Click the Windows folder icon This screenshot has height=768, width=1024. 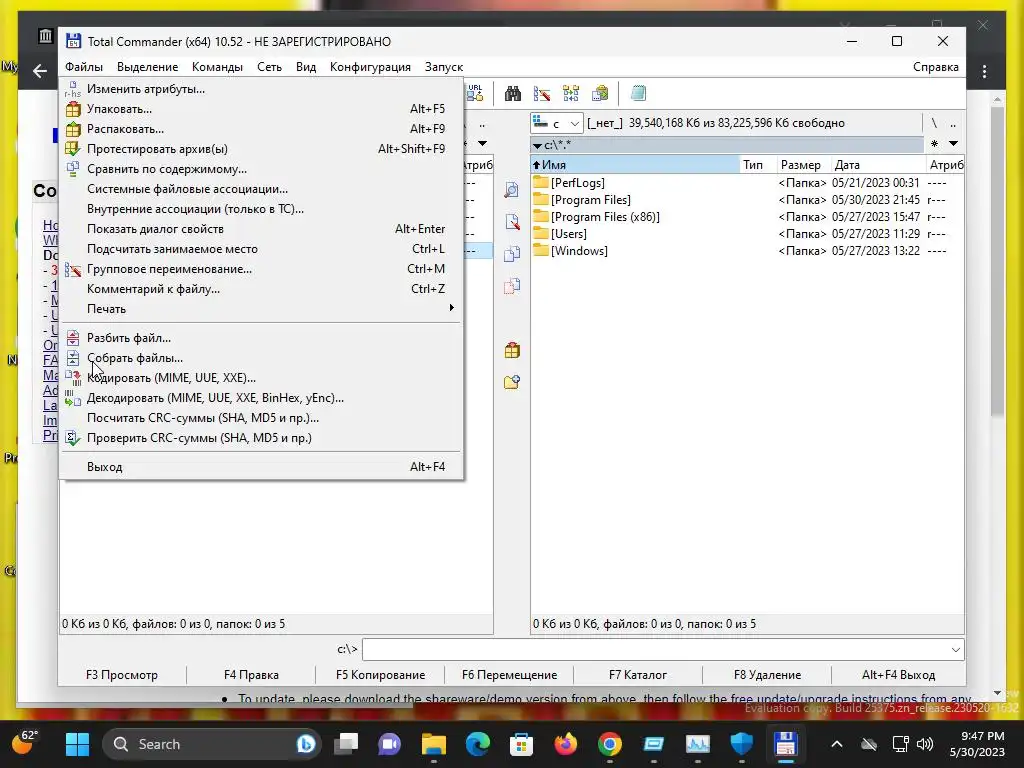pyautogui.click(x=540, y=250)
